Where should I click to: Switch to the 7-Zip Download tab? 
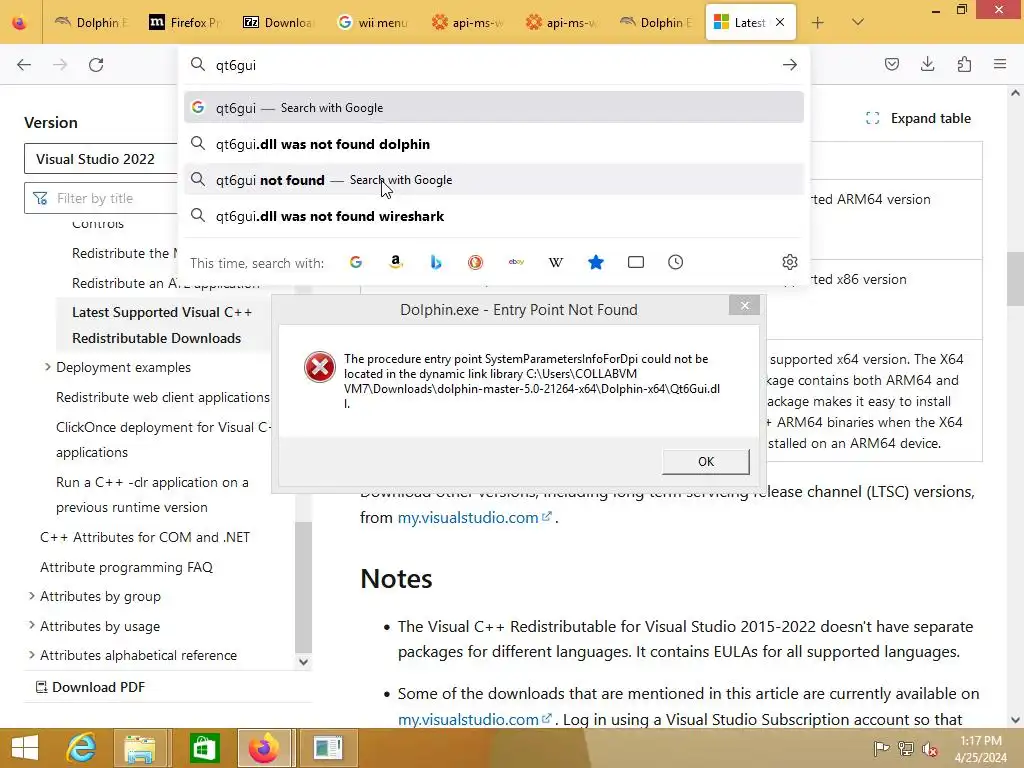(x=280, y=22)
